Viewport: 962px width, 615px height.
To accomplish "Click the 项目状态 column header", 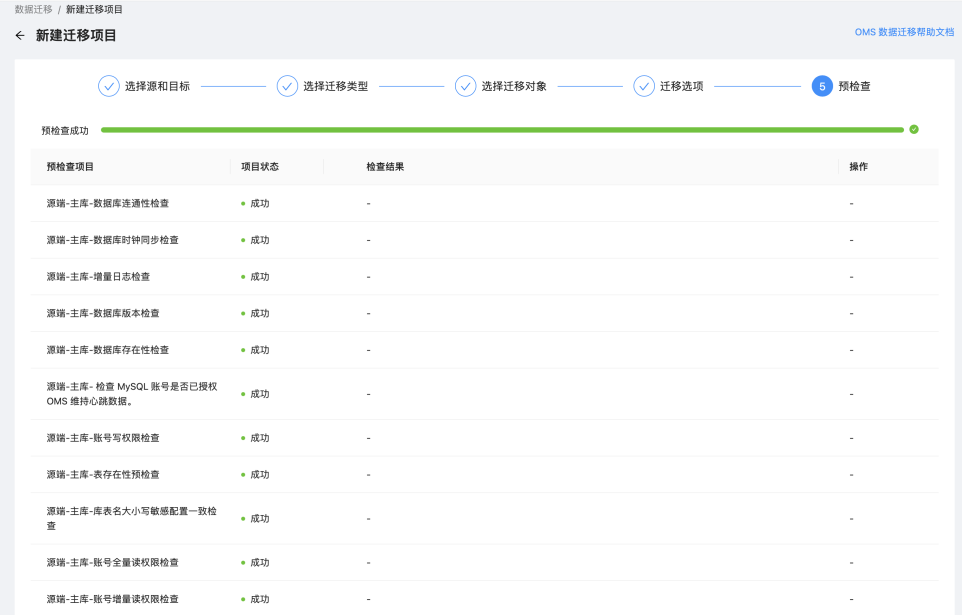I will [260, 167].
